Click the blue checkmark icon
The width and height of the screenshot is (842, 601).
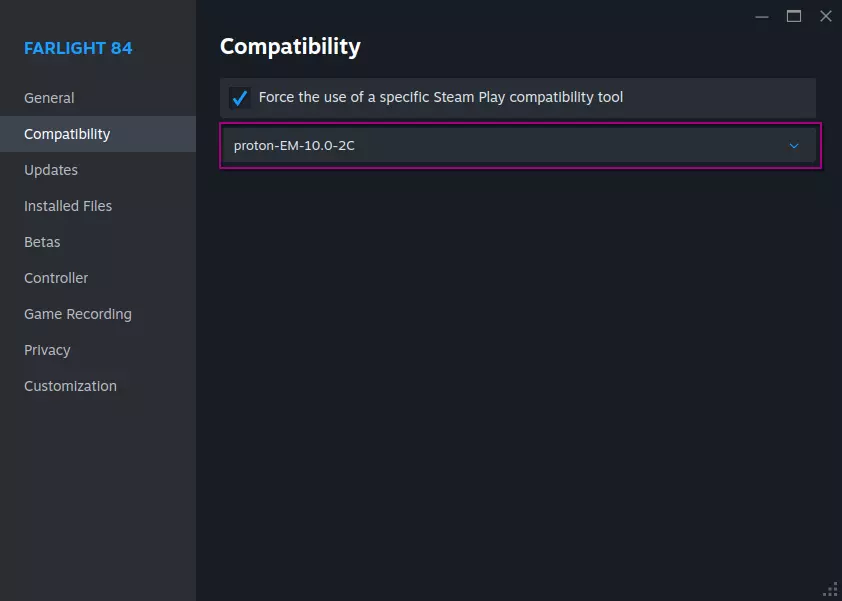239,98
